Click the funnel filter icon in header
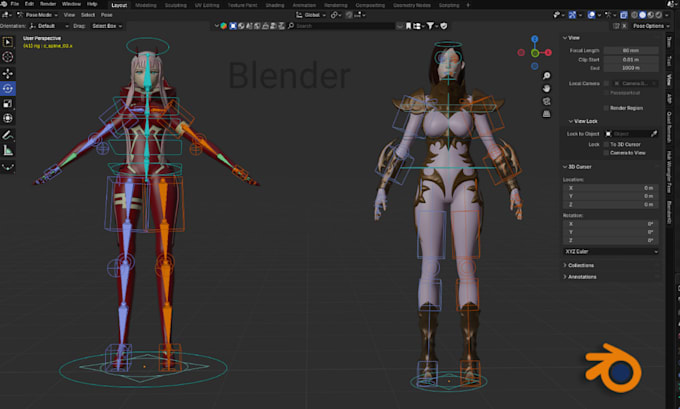680x409 pixels. (x=430, y=26)
